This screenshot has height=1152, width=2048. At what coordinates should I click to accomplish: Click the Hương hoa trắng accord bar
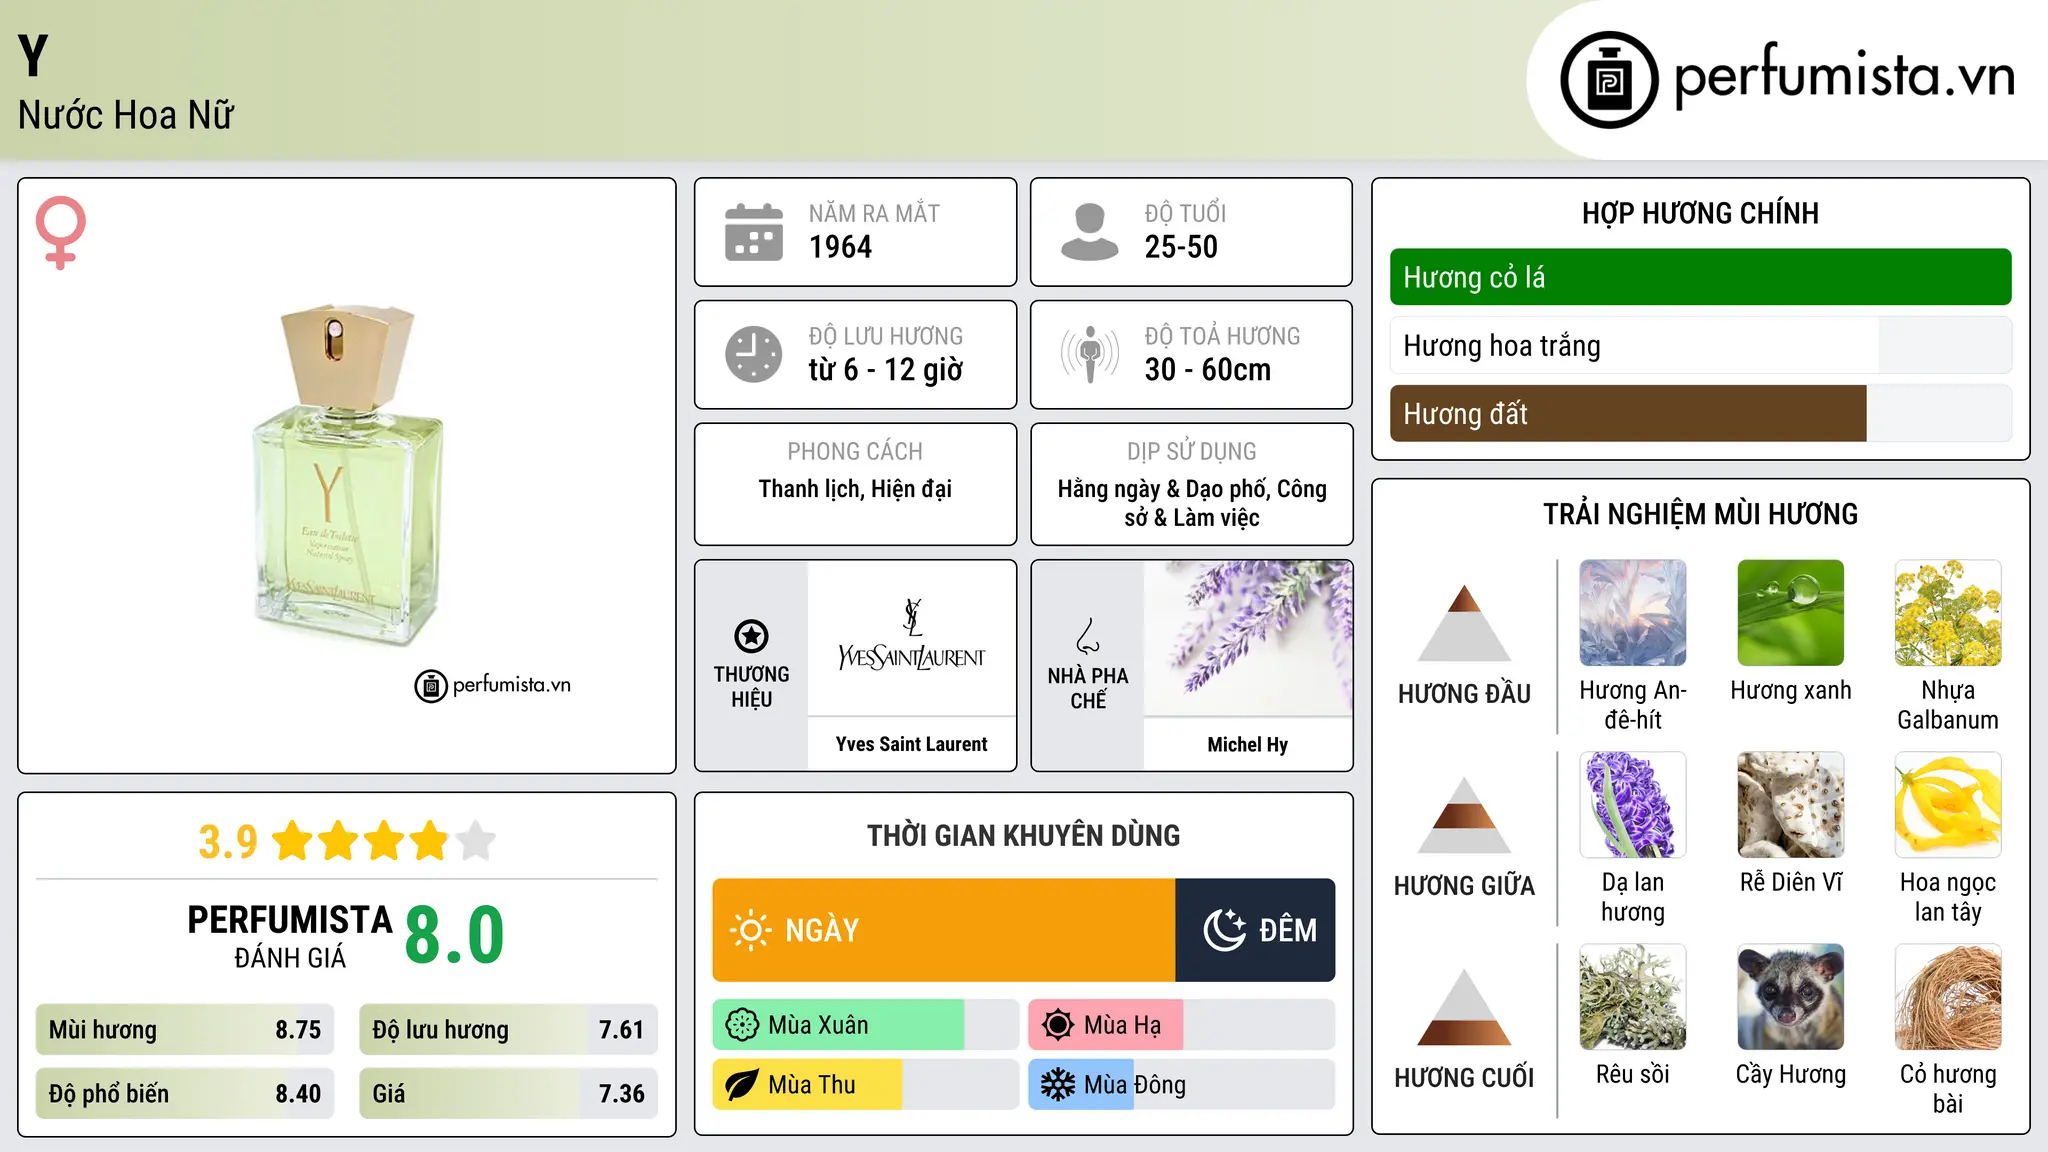[x=1701, y=345]
